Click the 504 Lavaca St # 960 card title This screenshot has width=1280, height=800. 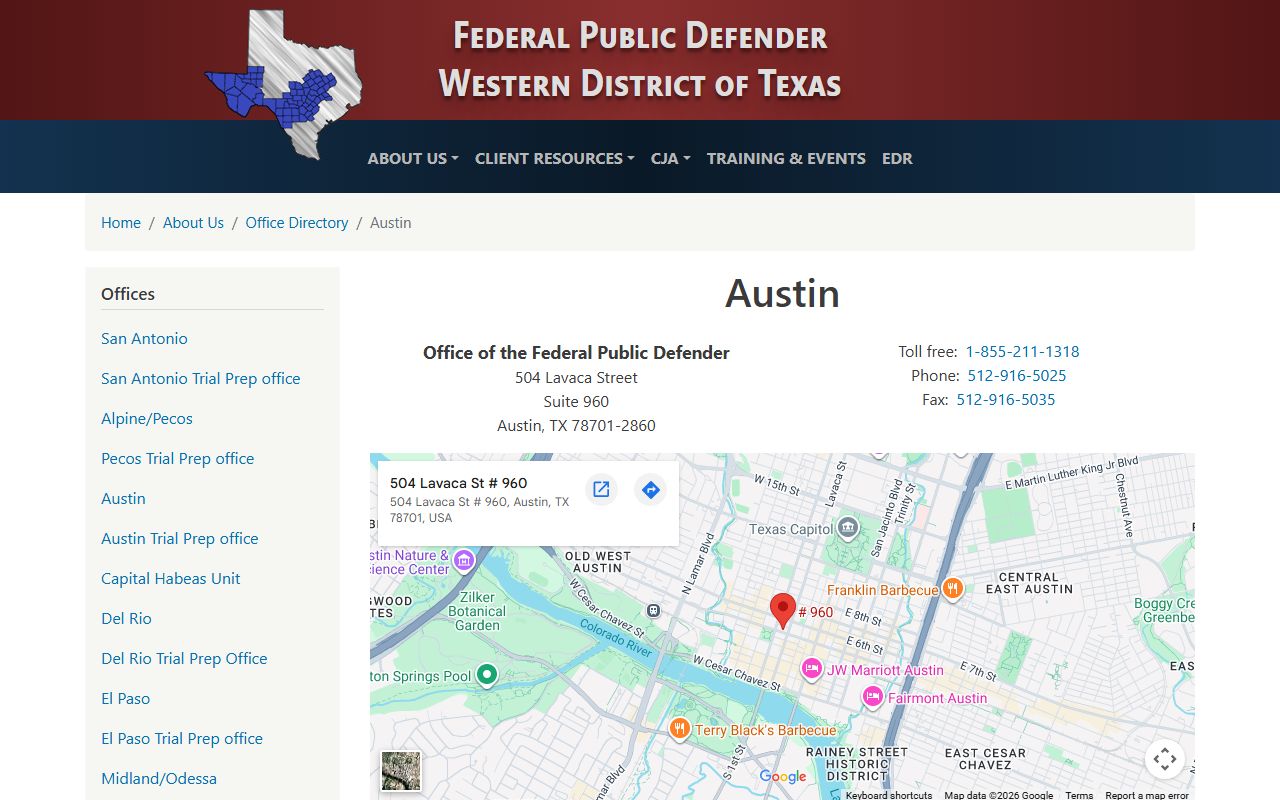459,483
